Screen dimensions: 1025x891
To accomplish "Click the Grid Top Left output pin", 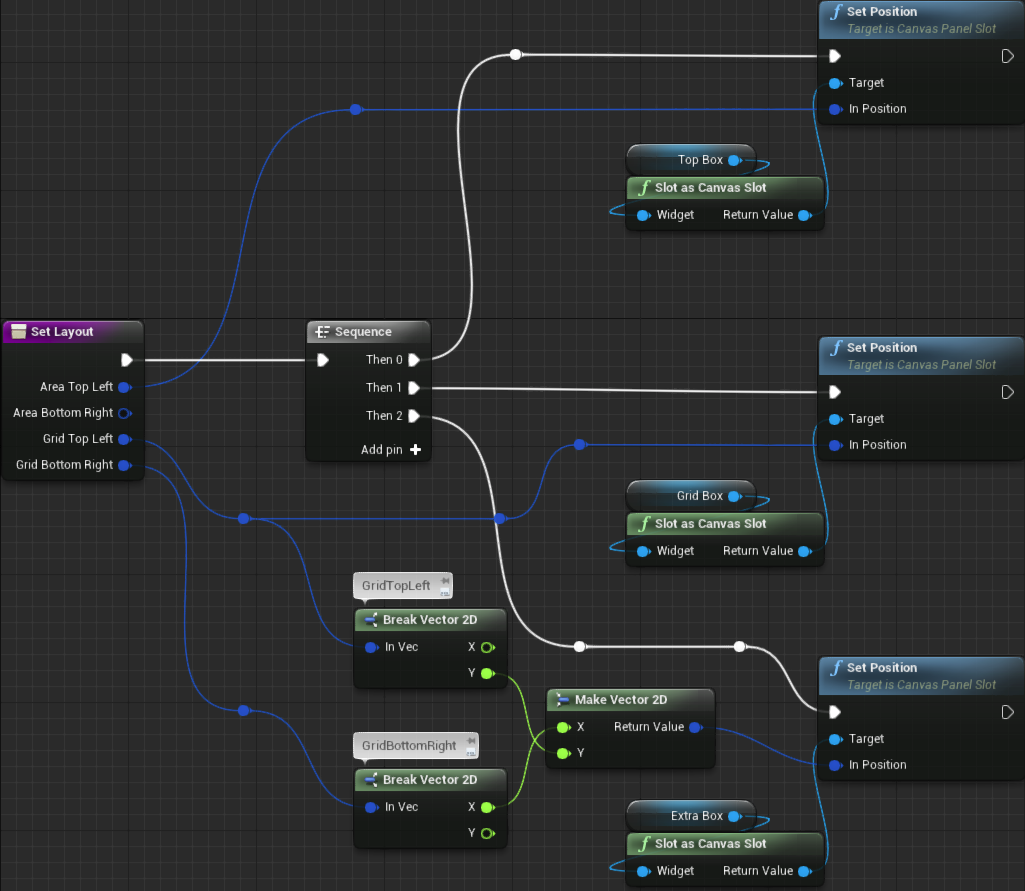I will coord(125,439).
